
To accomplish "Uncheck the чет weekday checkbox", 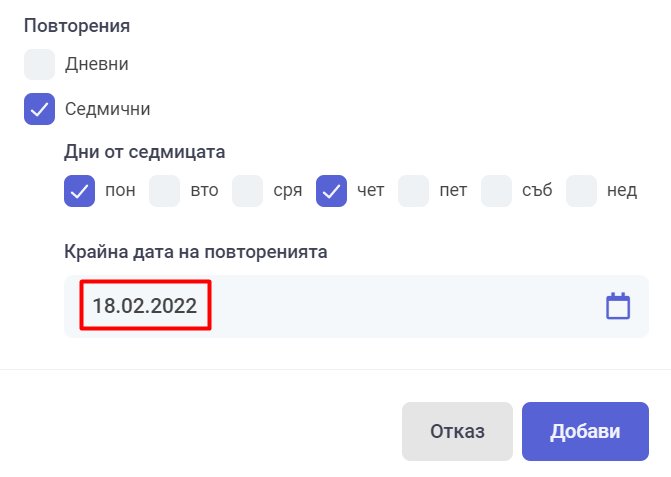I will pos(331,191).
